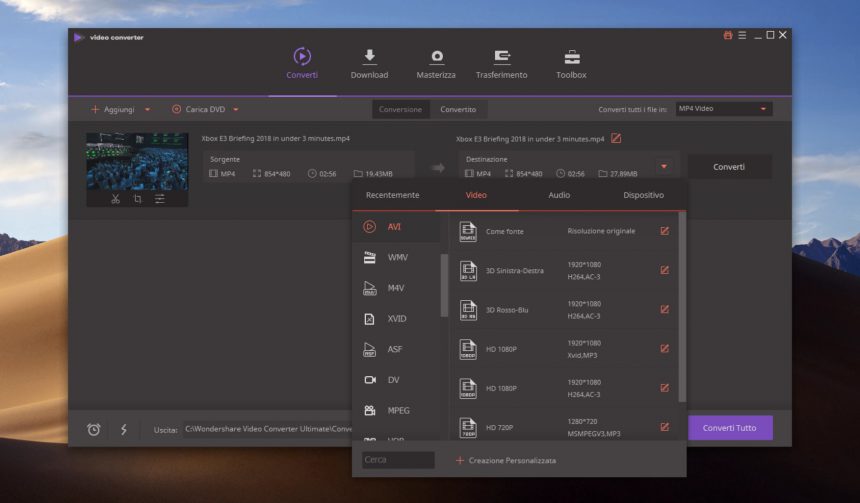Click the hamburger menu icon in title bar
This screenshot has height=503, width=860.
click(742, 35)
